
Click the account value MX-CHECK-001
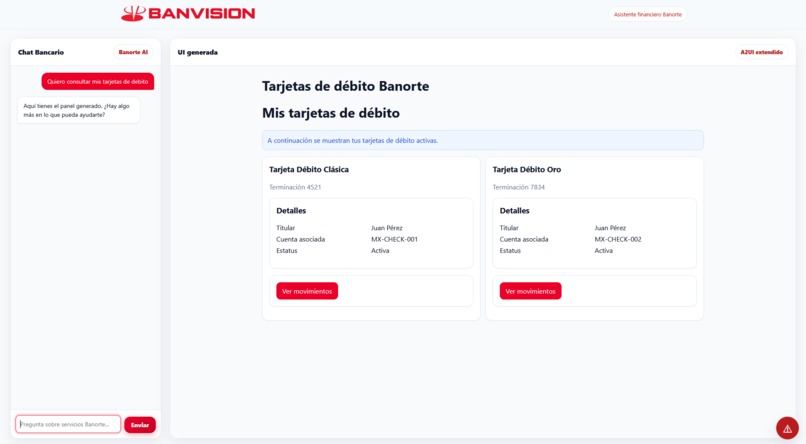(x=394, y=239)
